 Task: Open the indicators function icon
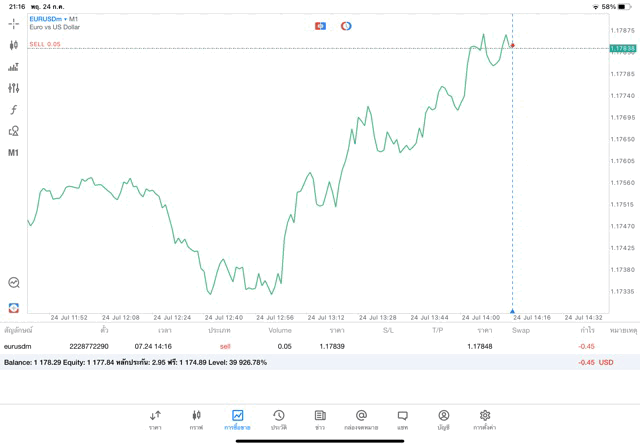tap(13, 109)
